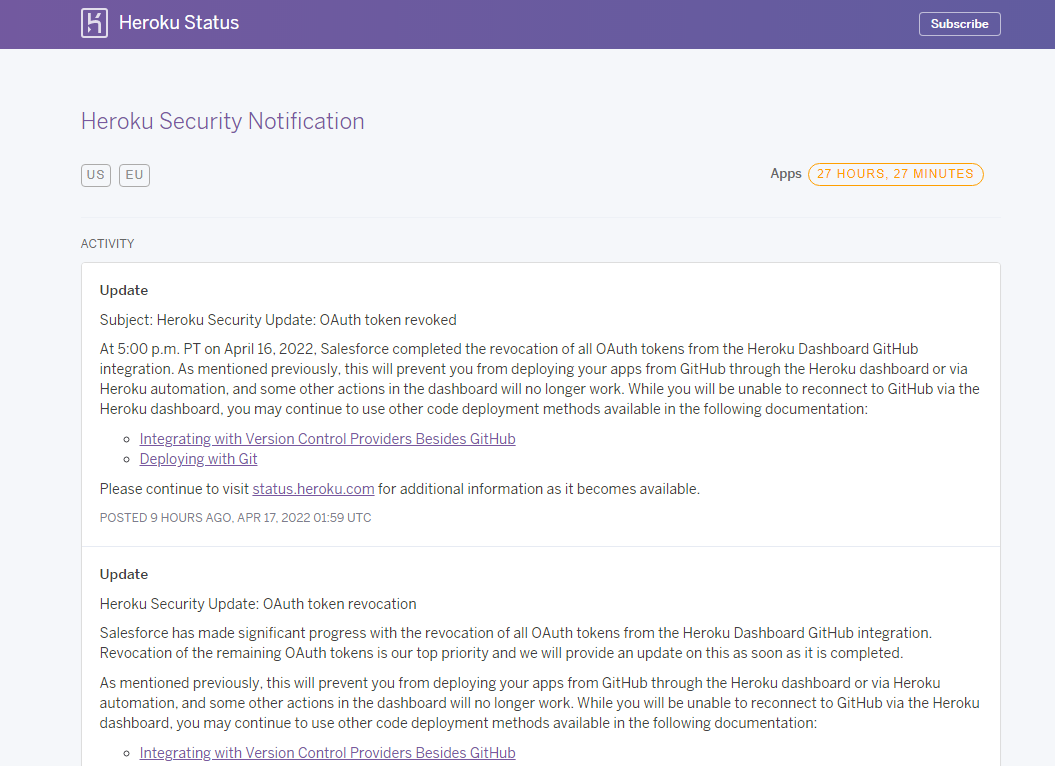1055x766 pixels.
Task: Click the '27 HOURS, 27 MINUTES' Apps status badge
Action: (895, 173)
